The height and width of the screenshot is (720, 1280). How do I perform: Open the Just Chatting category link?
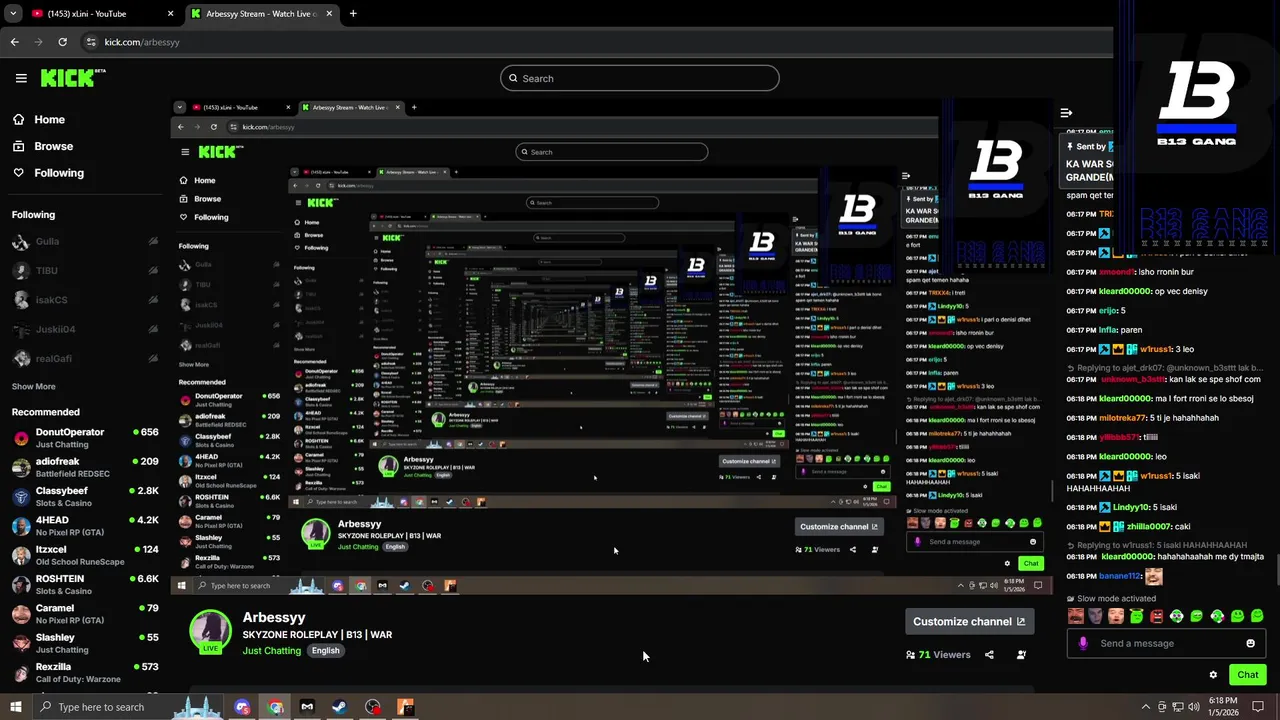pos(271,651)
